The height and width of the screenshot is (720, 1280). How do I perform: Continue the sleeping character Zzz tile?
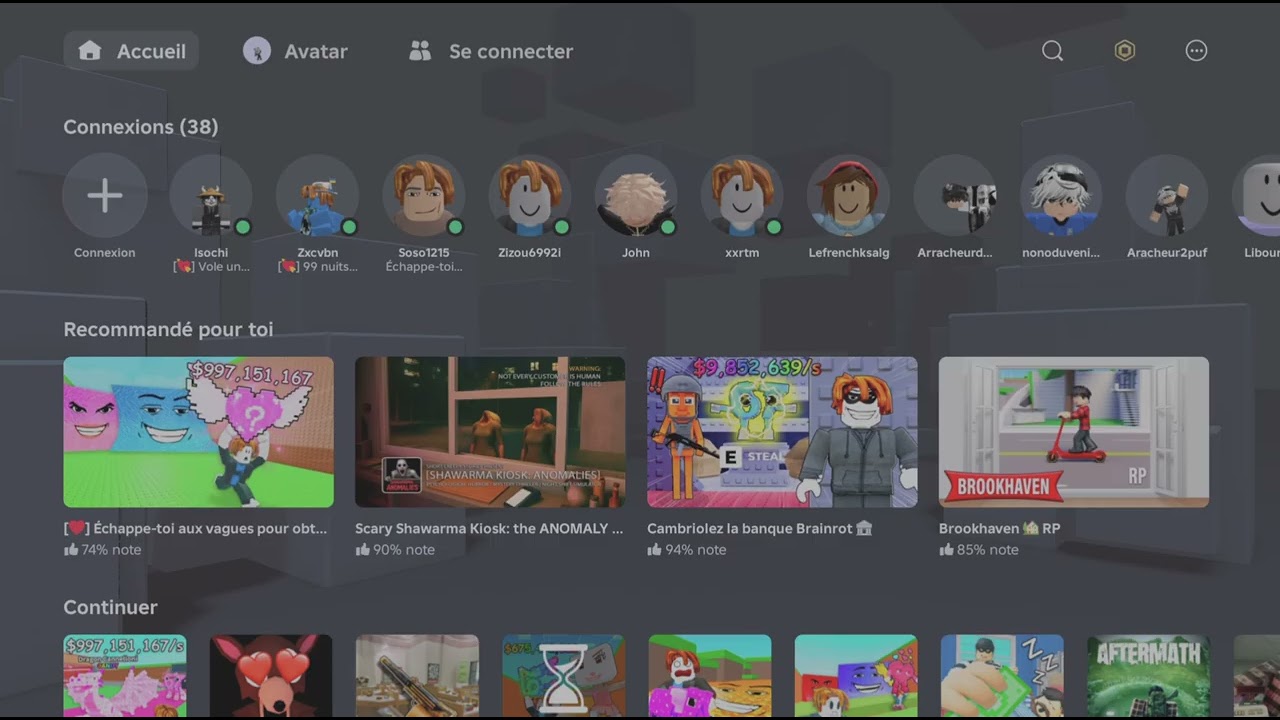point(1002,676)
